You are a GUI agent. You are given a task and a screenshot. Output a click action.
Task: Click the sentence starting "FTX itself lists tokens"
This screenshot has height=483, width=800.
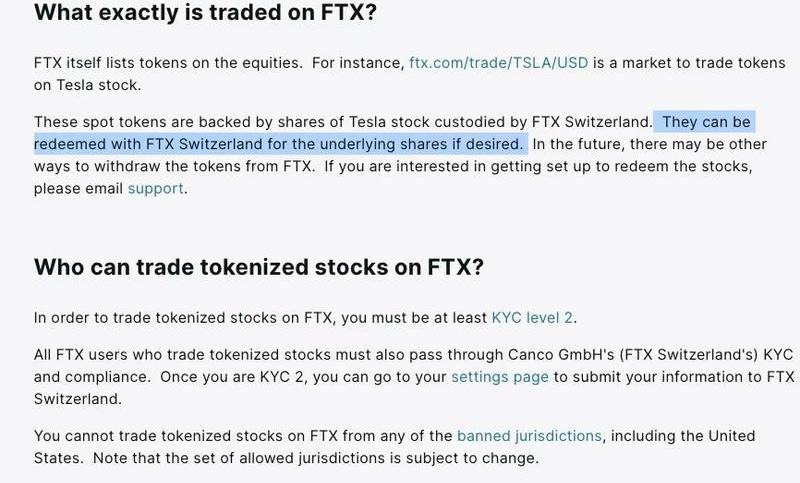coord(168,62)
